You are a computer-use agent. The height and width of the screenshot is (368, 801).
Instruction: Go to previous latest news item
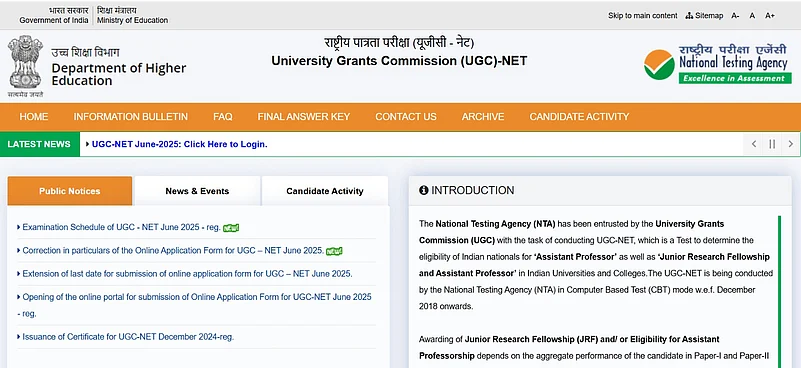[753, 144]
